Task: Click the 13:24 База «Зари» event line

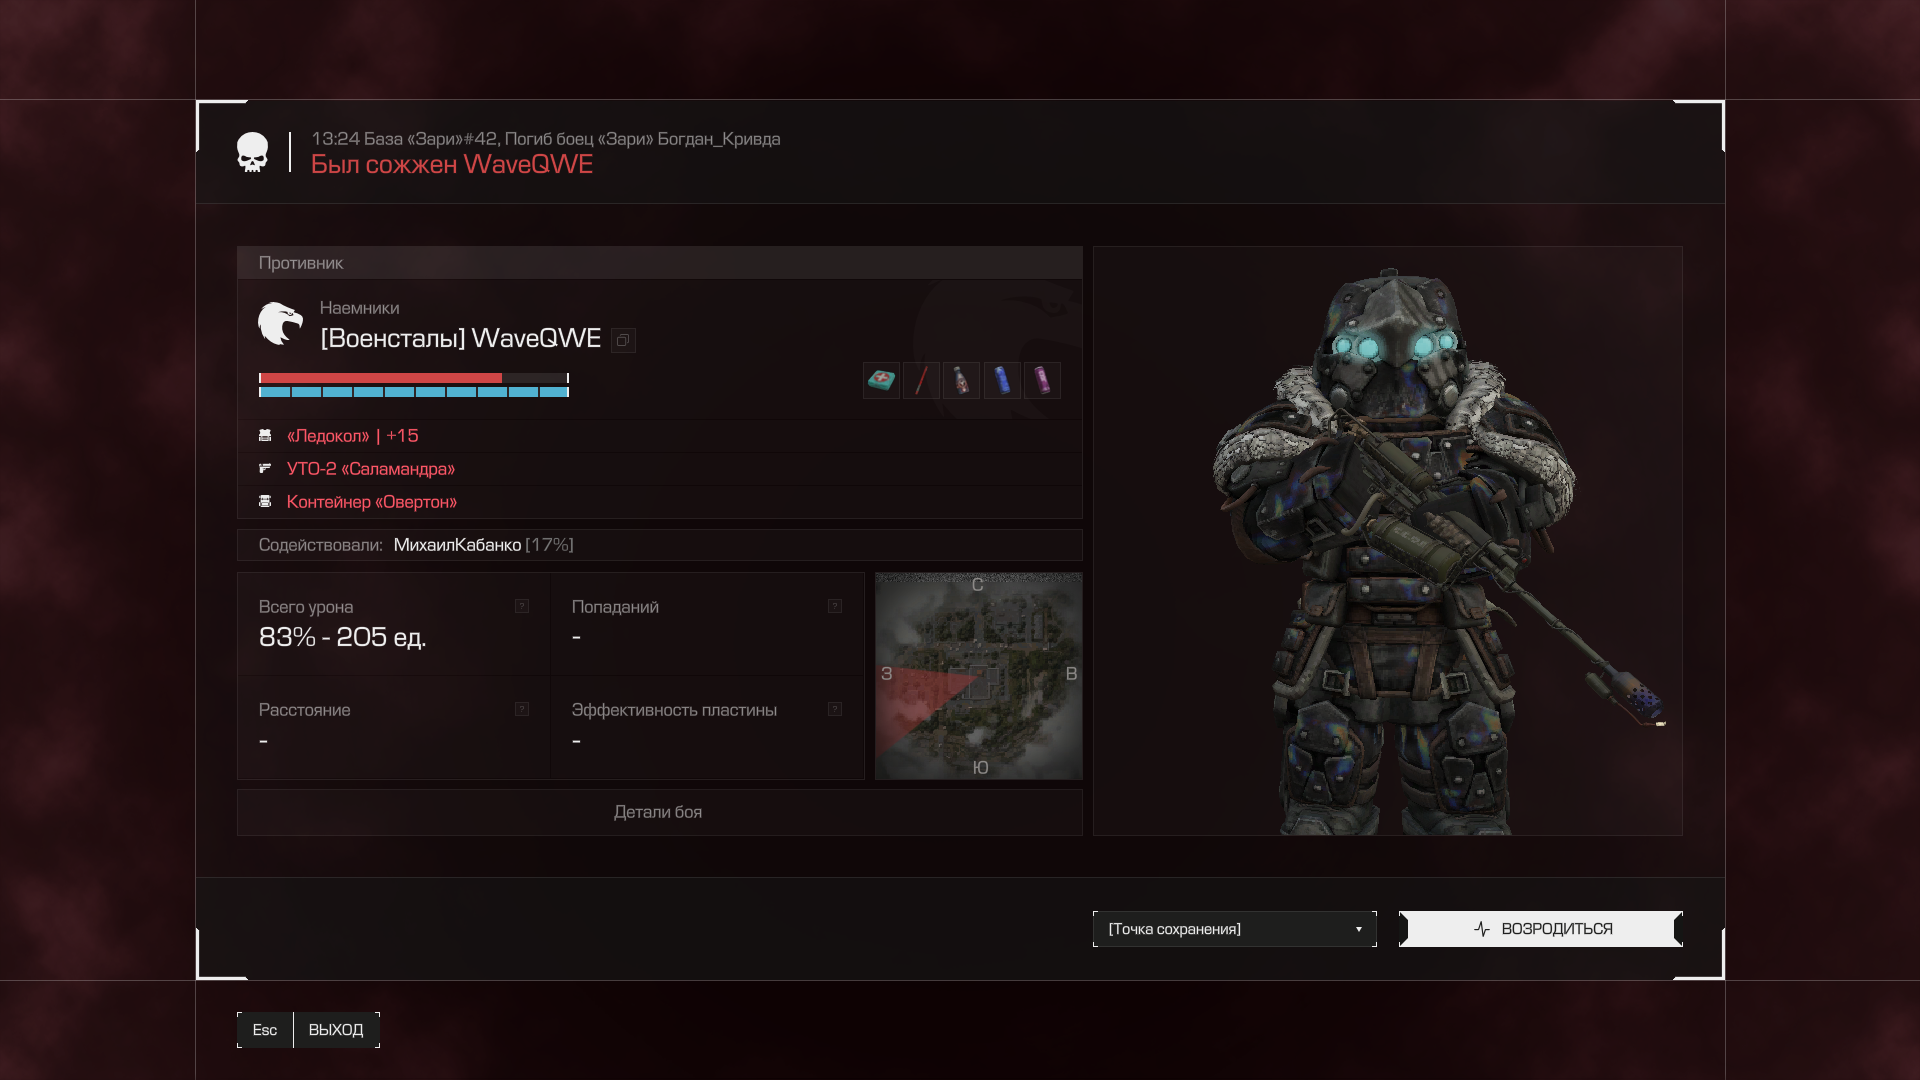Action: [x=545, y=139]
